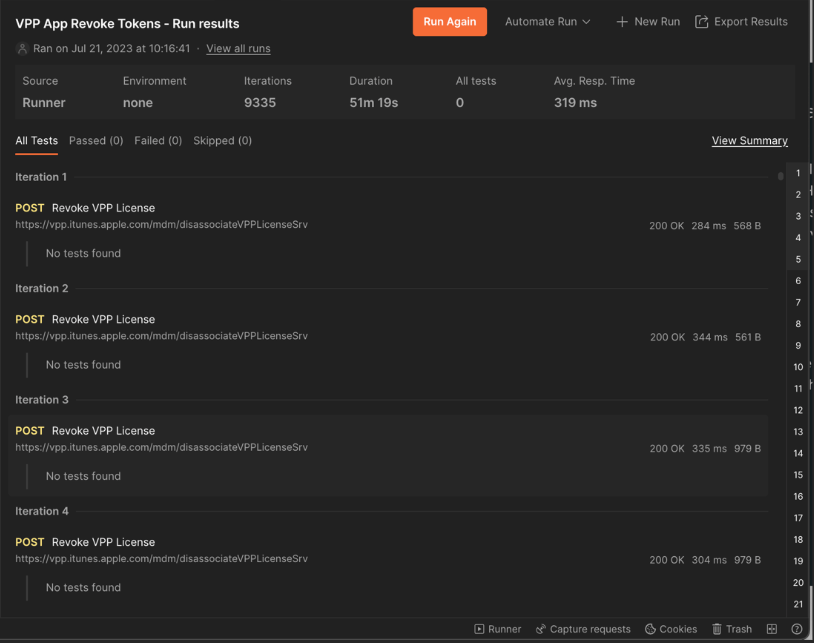Open the Iteration 1 Revoke VPP License request
The width and height of the screenshot is (814, 643).
[103, 208]
